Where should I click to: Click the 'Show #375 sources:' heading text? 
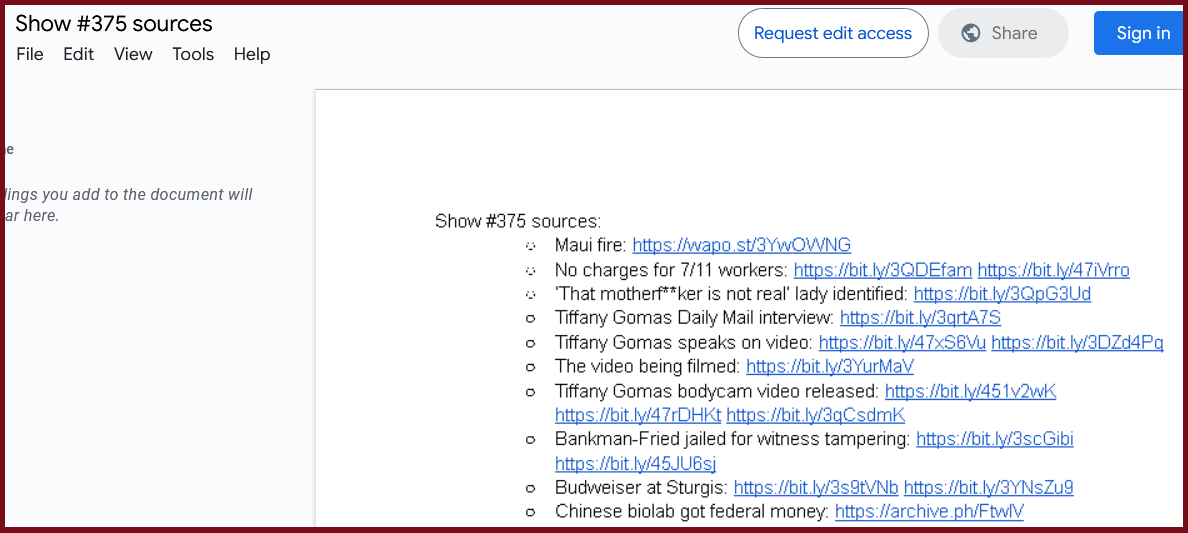point(517,221)
